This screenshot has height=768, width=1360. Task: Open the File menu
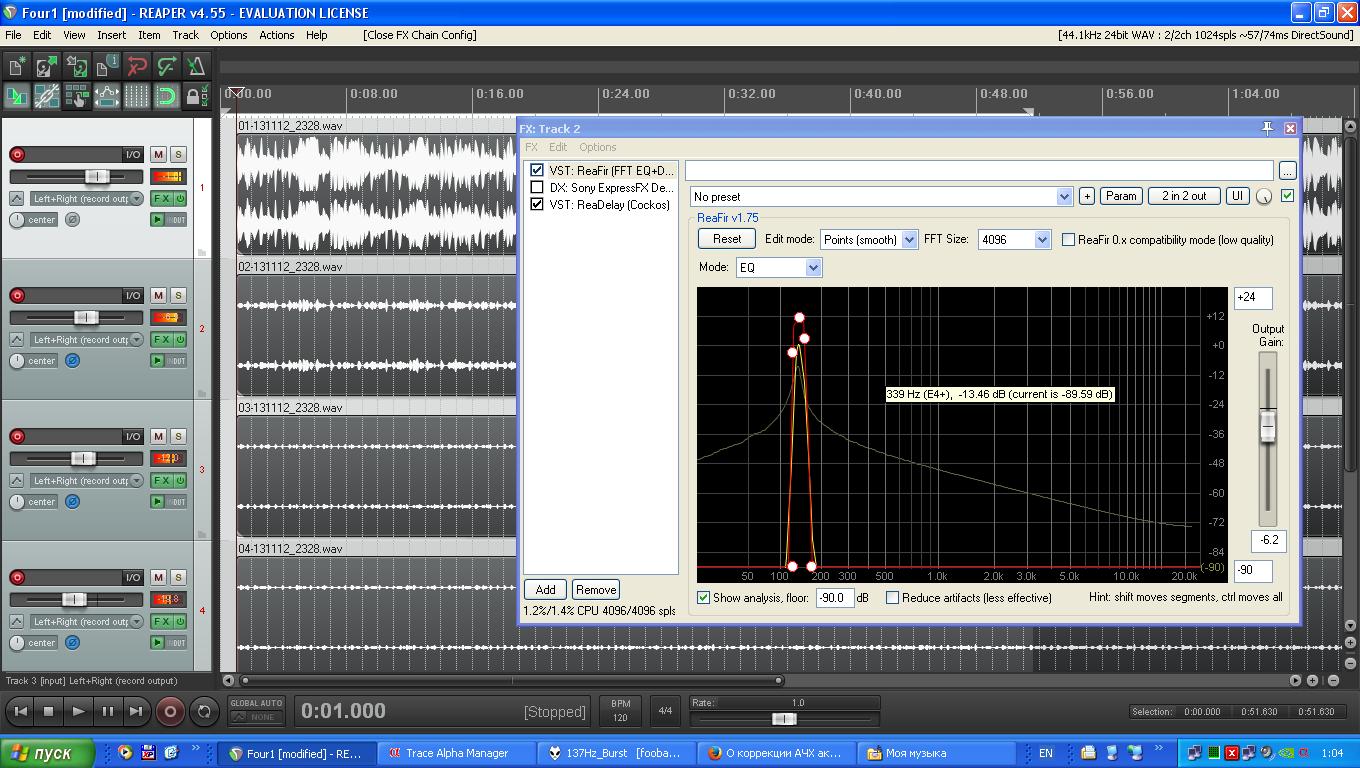click(13, 34)
